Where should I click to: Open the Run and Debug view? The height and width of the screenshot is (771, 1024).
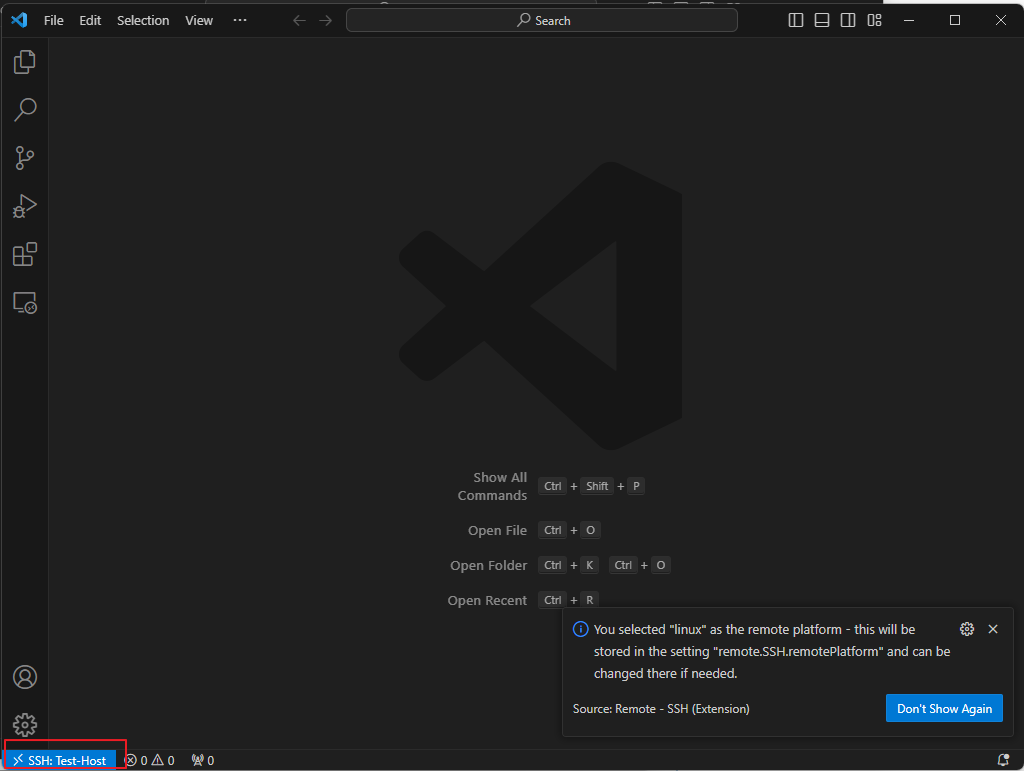(24, 206)
